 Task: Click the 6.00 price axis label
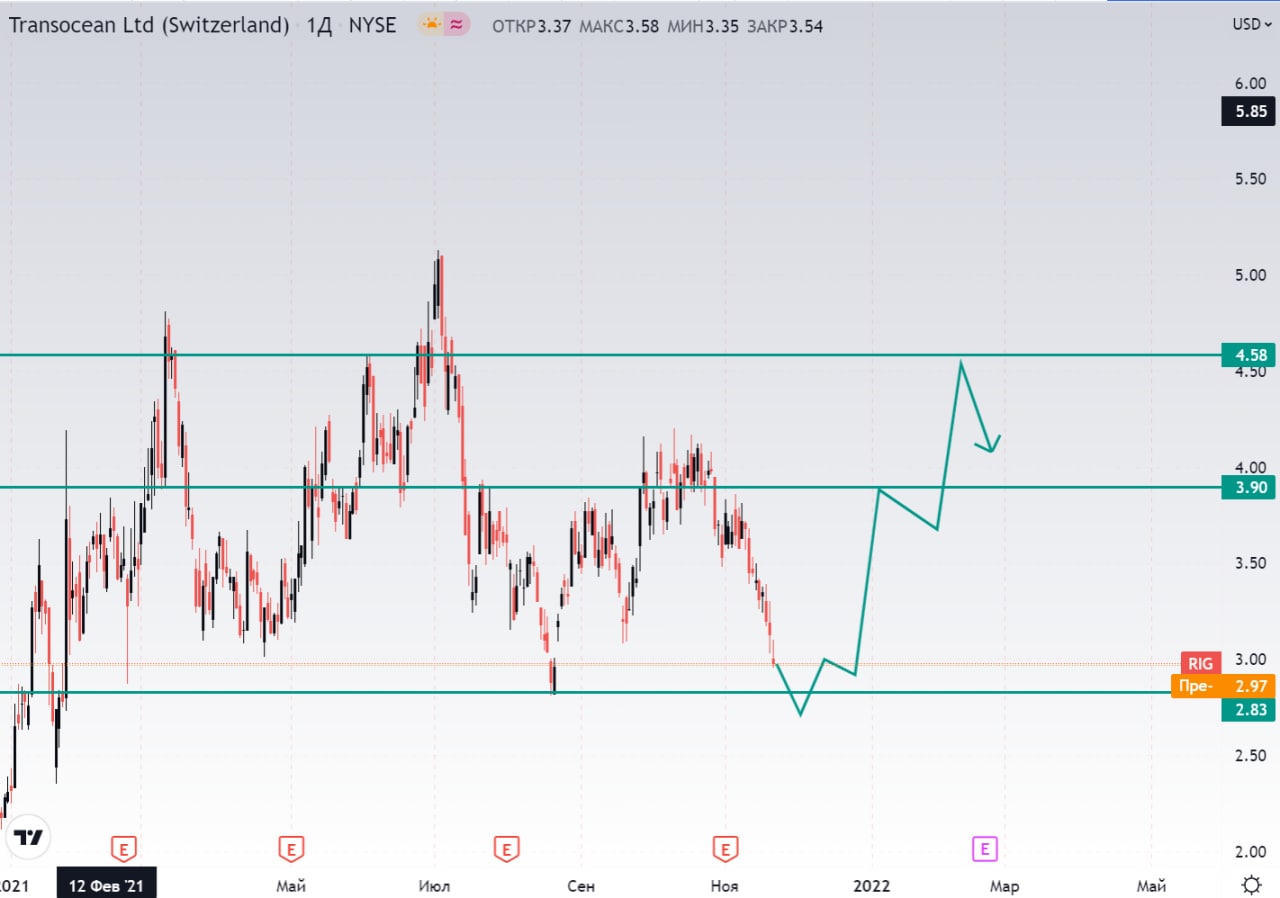click(x=1250, y=83)
